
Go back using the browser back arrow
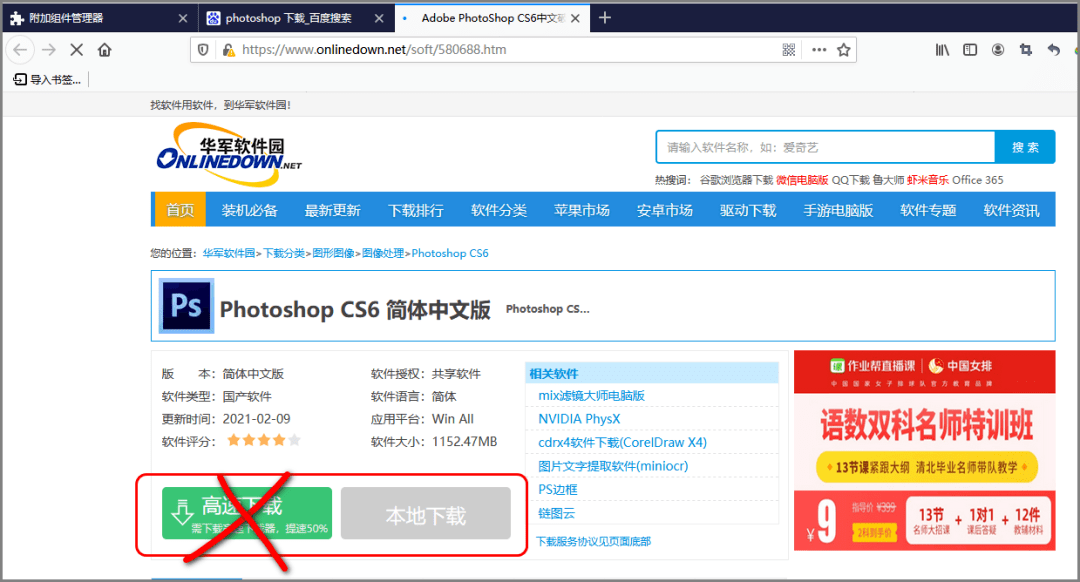point(20,50)
